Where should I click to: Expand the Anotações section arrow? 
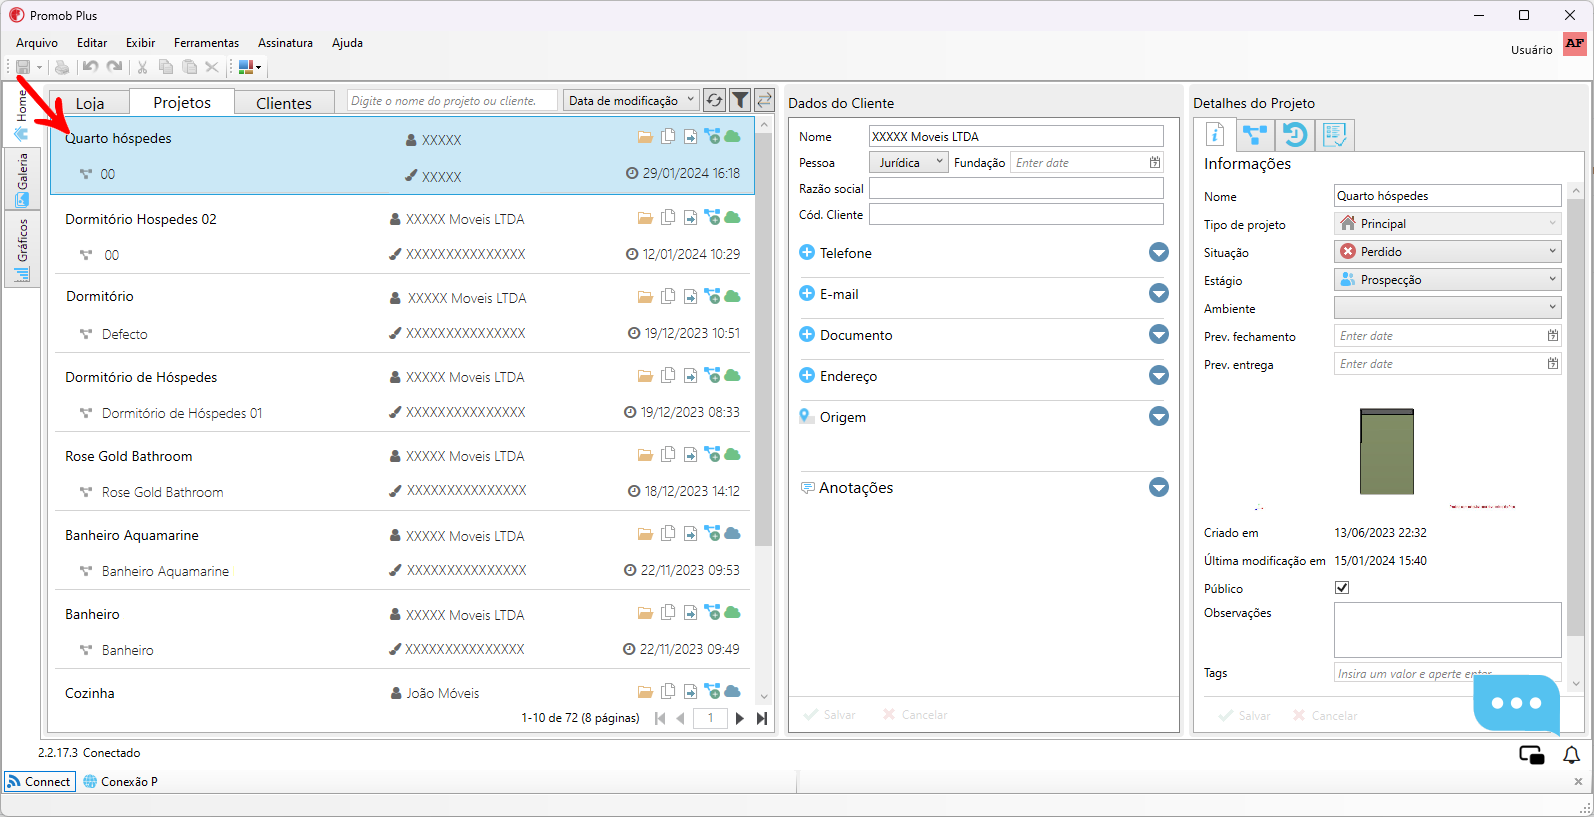tap(1159, 487)
